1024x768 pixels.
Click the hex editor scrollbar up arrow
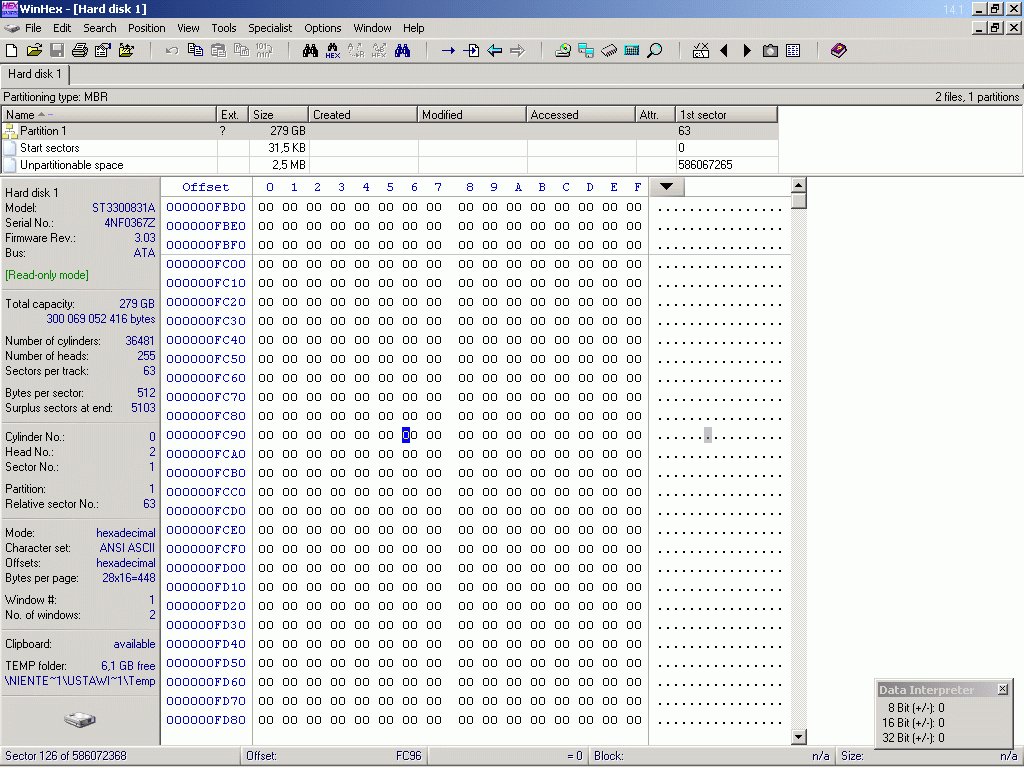click(798, 185)
